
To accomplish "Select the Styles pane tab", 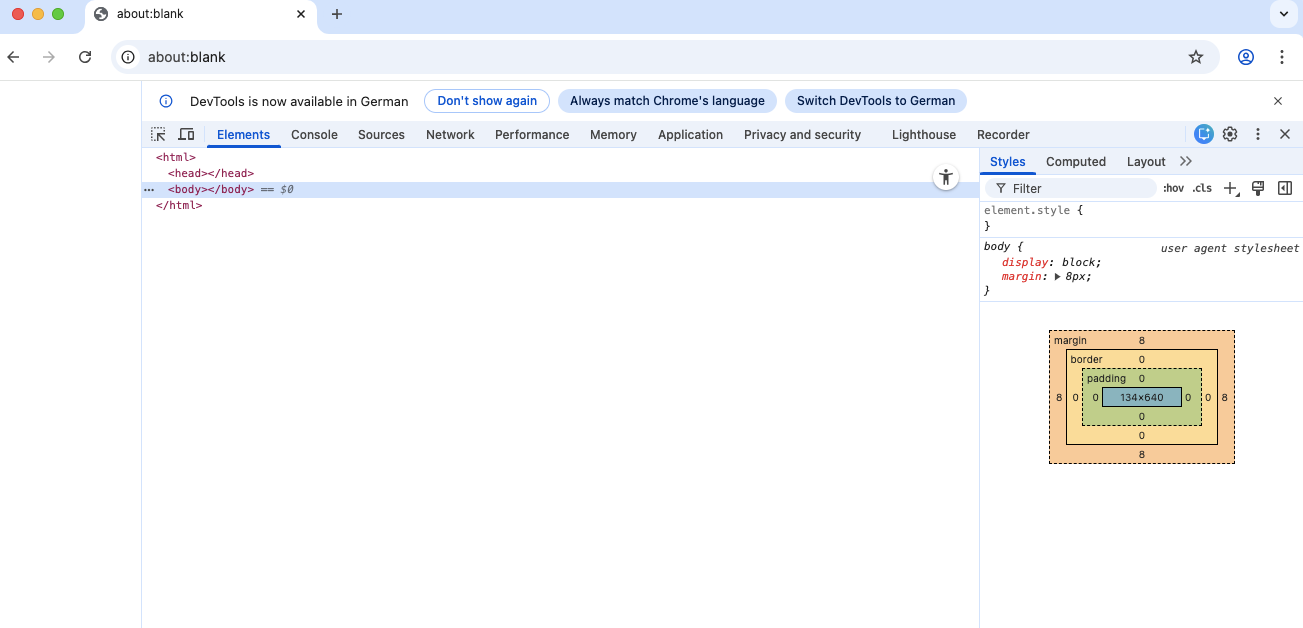I will [x=1007, y=161].
